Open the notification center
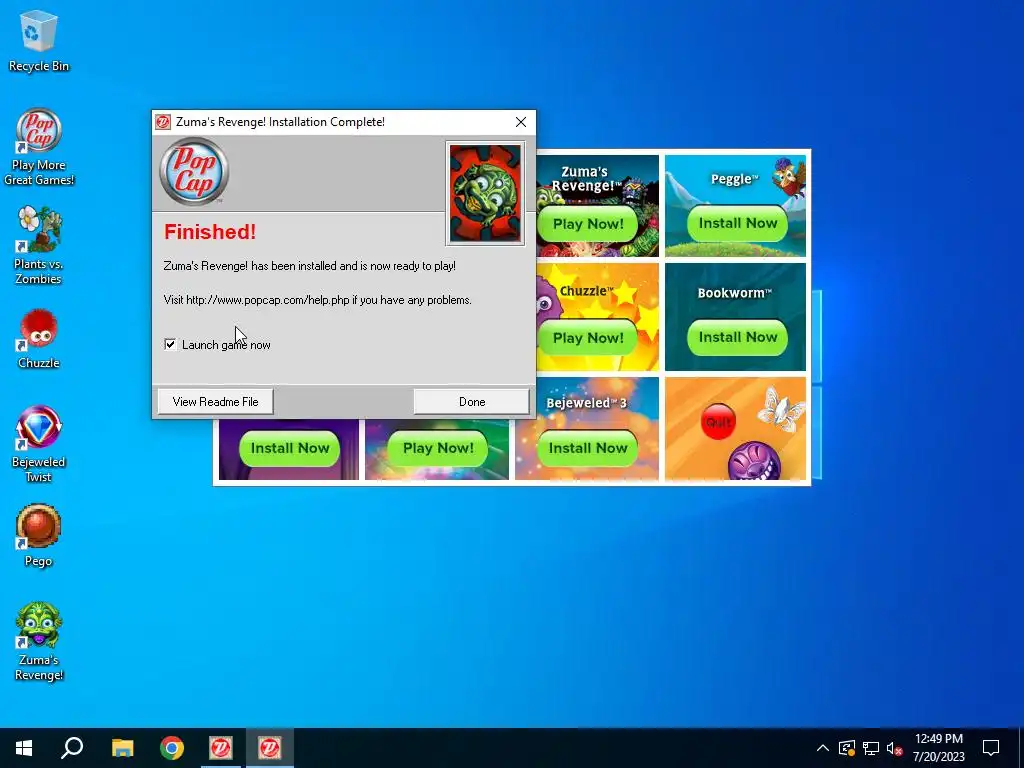Image resolution: width=1024 pixels, height=768 pixels. coord(991,748)
